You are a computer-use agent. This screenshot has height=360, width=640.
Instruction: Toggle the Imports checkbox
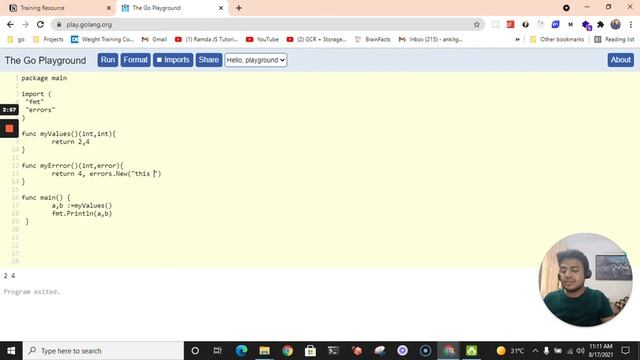click(173, 60)
